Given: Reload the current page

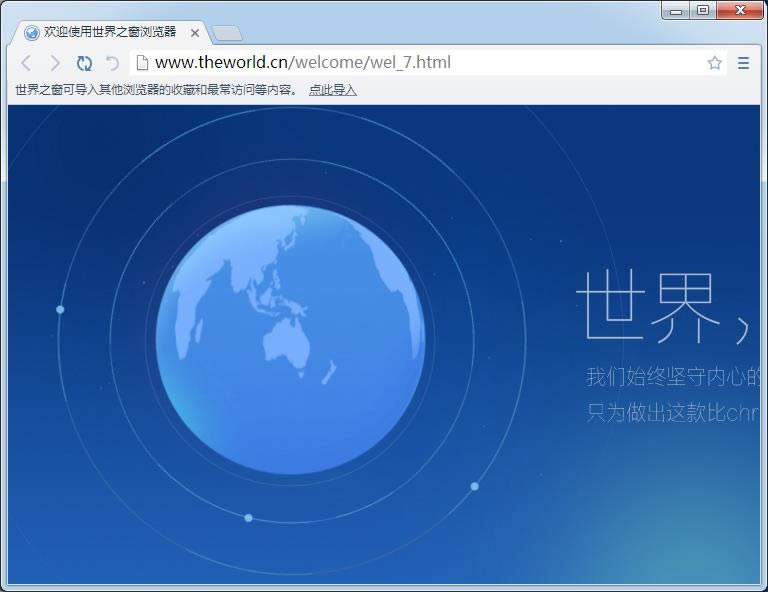Looking at the screenshot, I should [x=84, y=63].
